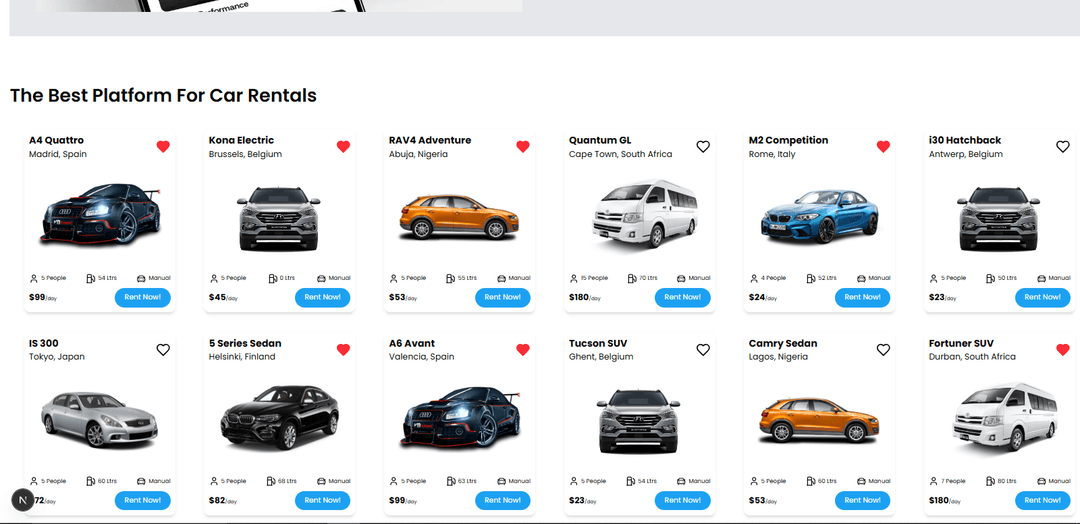Click the Camry Sedan heart icon
Viewport: 1080px width, 524px height.
point(883,350)
